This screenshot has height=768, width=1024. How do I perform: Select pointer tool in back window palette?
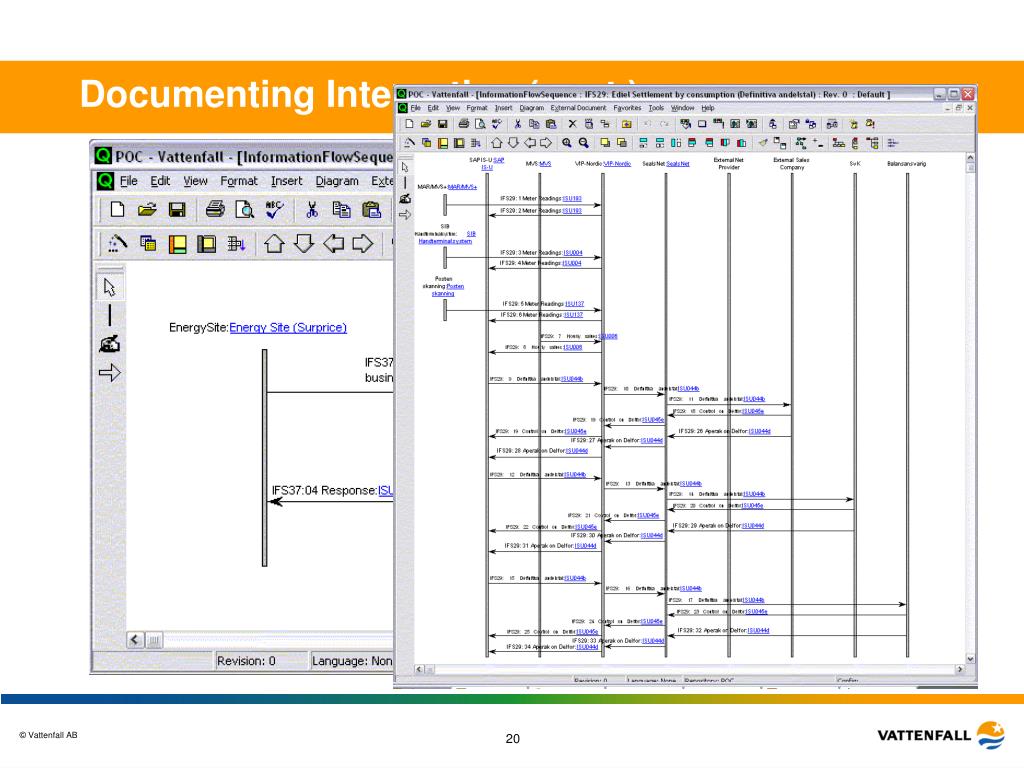(x=110, y=287)
